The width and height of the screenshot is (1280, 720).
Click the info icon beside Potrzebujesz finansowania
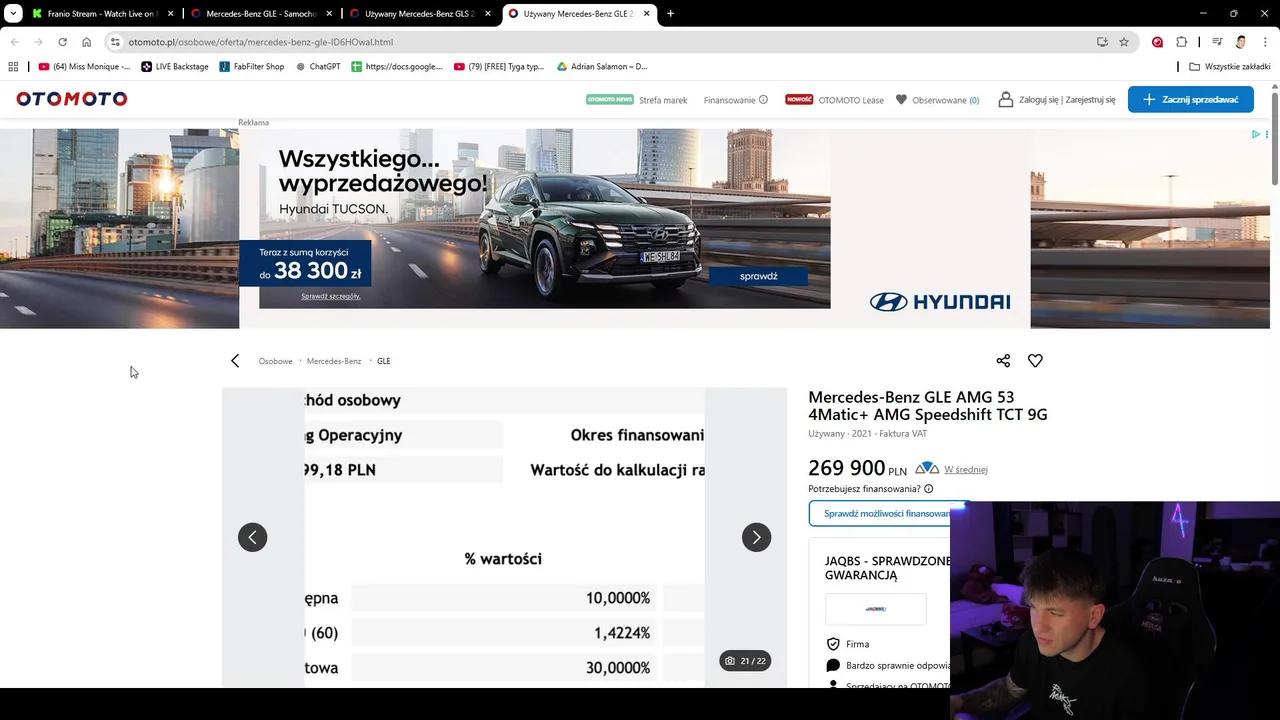point(929,489)
